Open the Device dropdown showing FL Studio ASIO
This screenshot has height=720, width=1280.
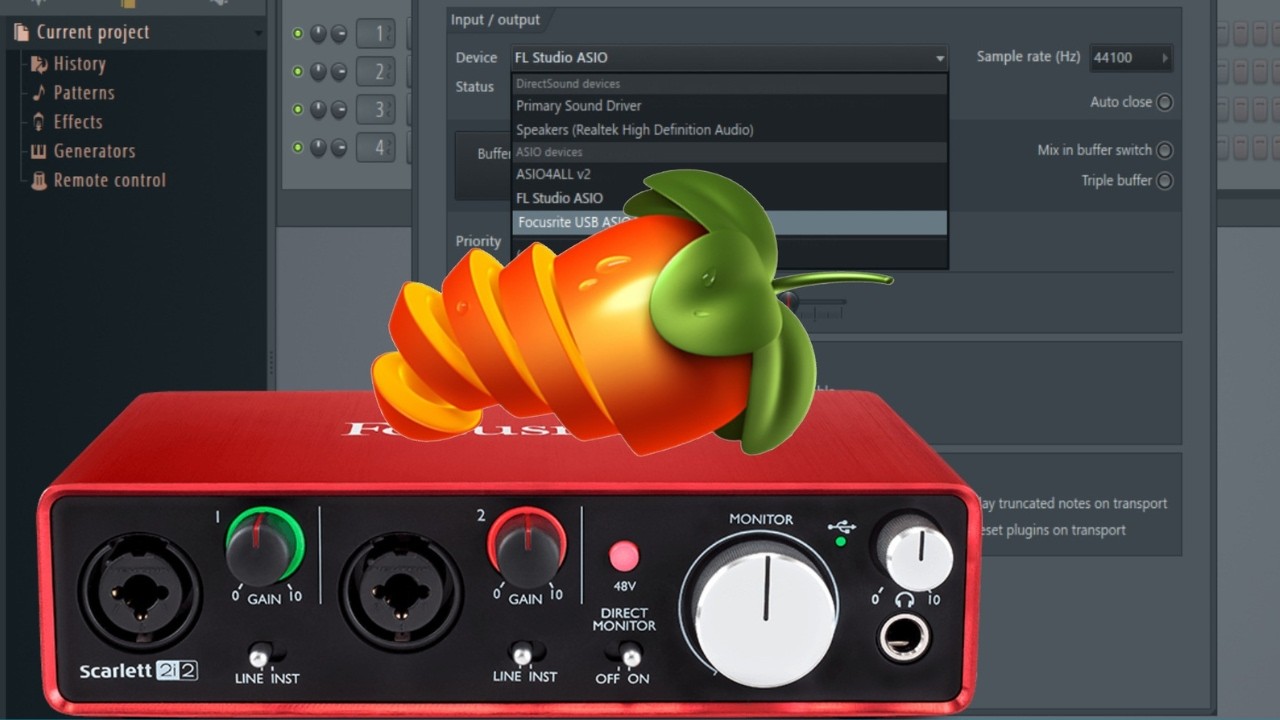[x=729, y=58]
